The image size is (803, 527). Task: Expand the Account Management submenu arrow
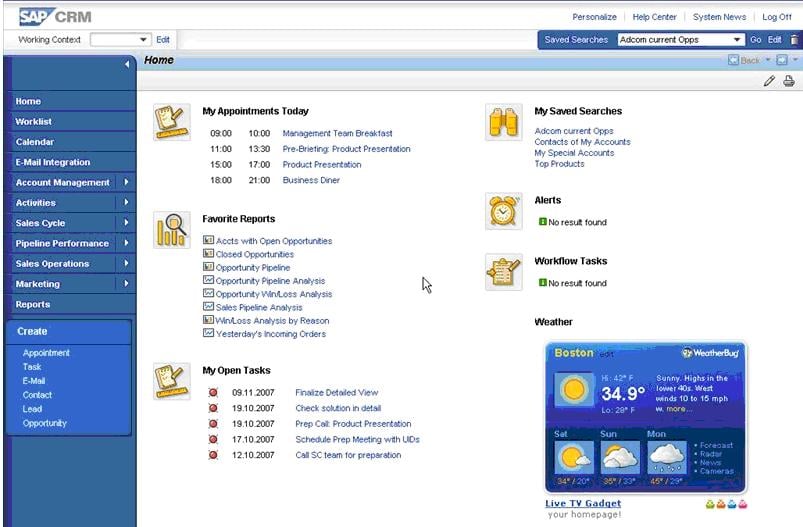[x=126, y=182]
